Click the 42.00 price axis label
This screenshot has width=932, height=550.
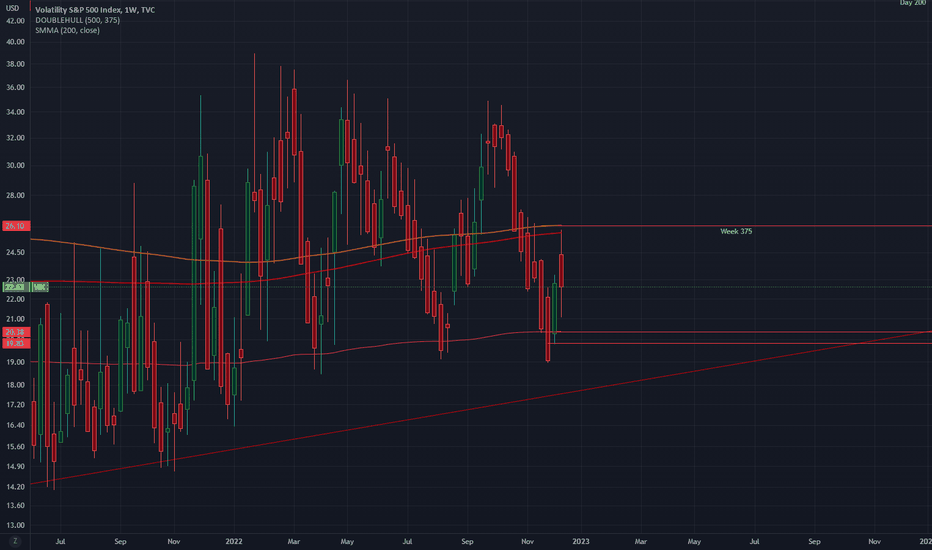click(15, 21)
